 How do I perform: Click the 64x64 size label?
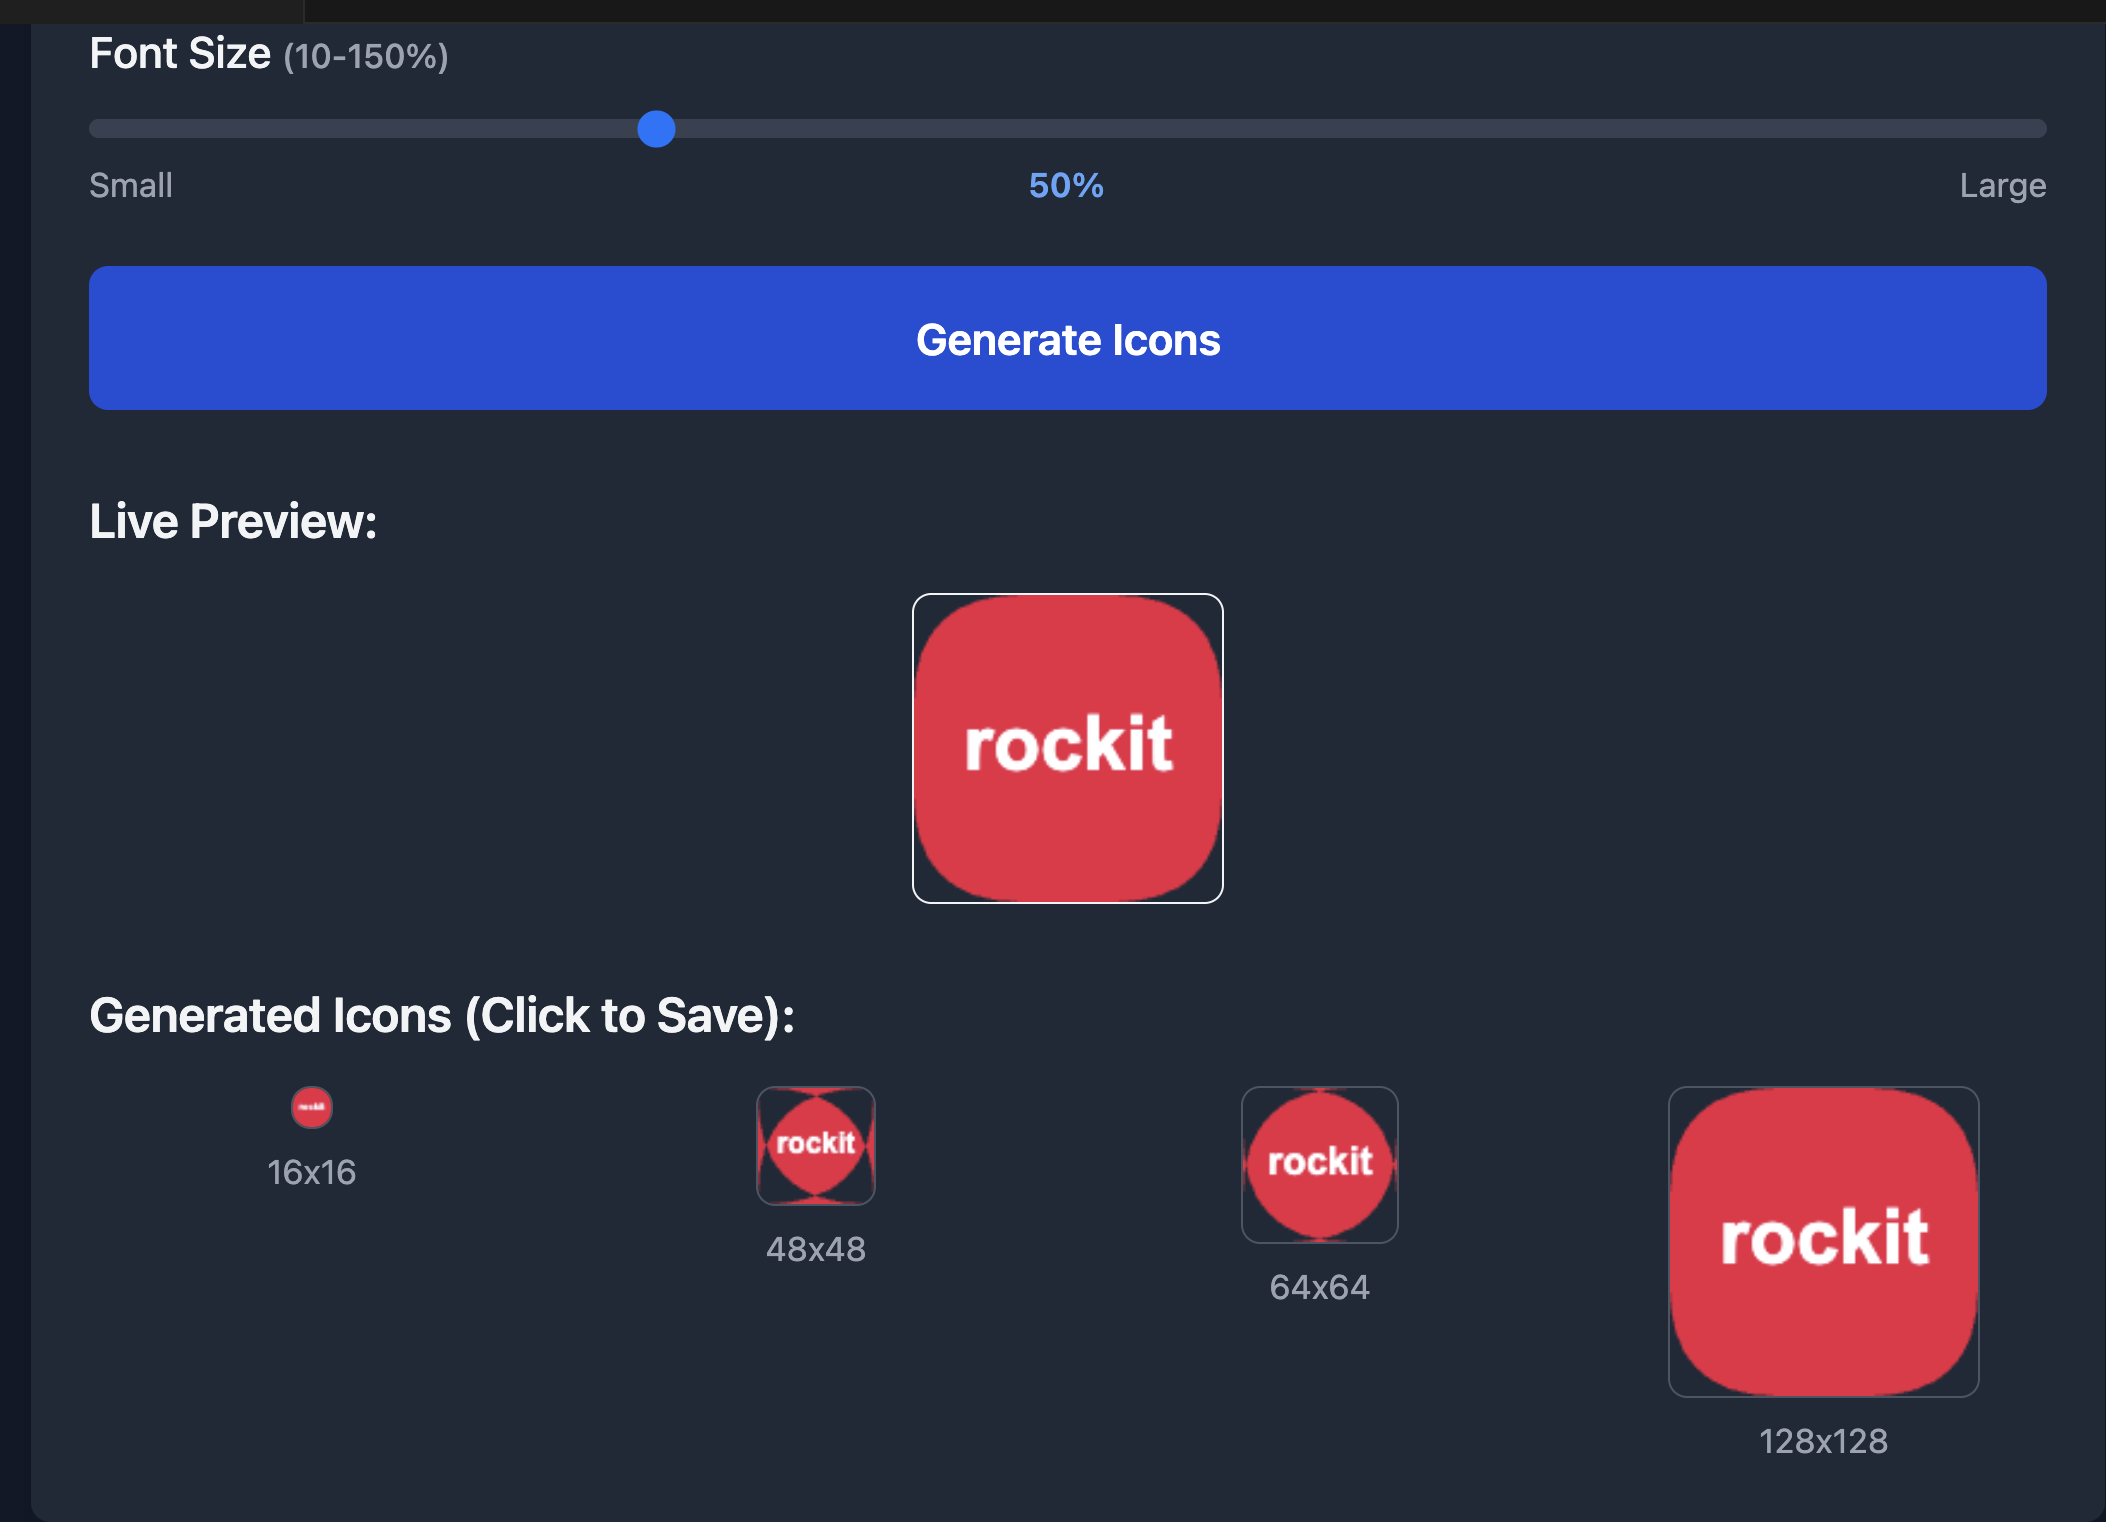click(x=1319, y=1287)
